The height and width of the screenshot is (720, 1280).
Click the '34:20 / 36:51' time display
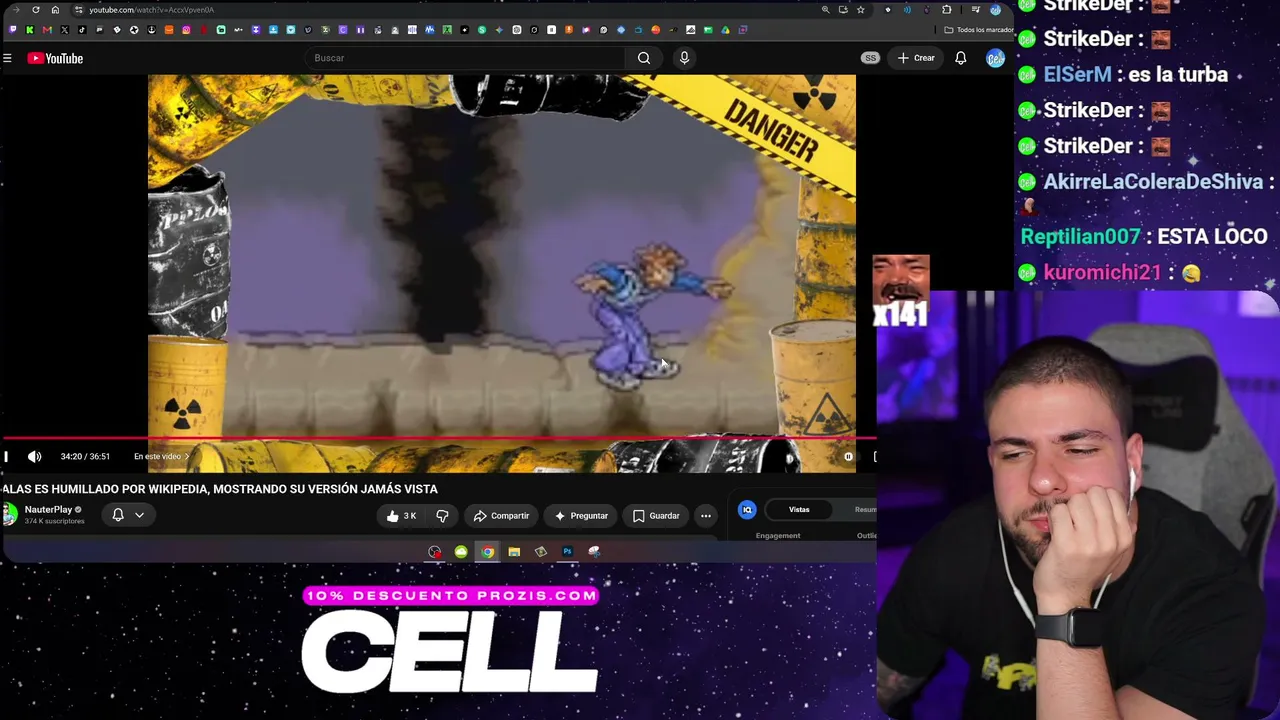[85, 457]
